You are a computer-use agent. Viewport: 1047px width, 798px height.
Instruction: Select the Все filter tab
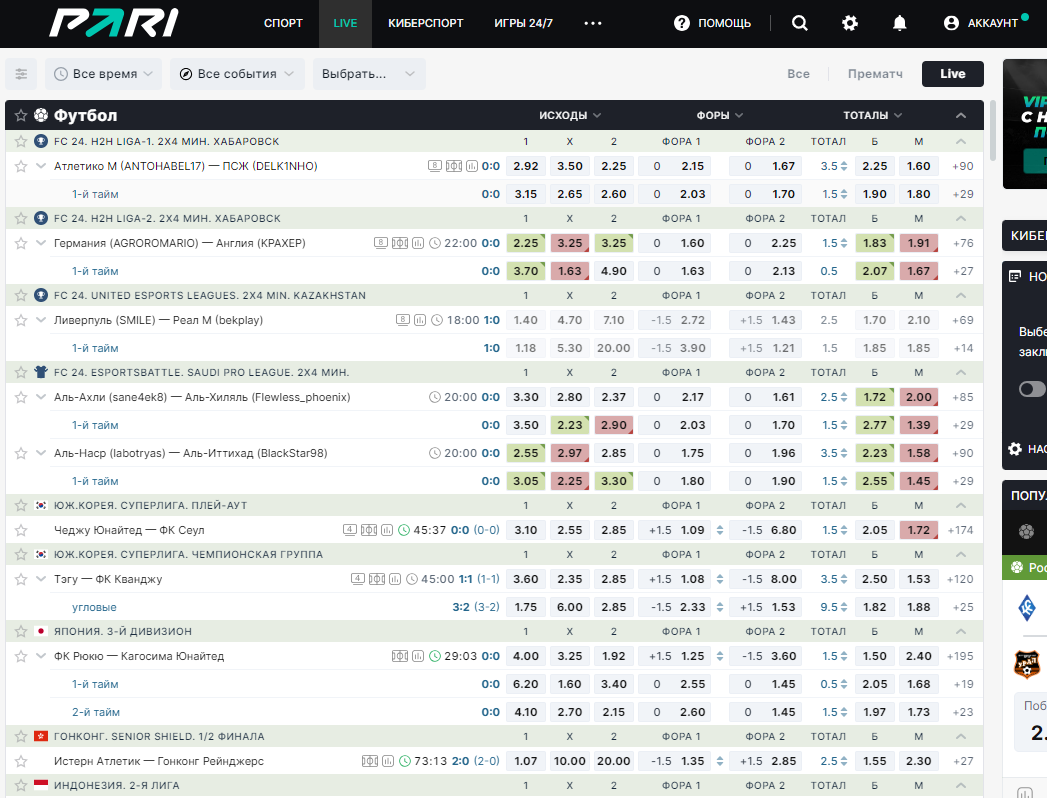pos(798,73)
